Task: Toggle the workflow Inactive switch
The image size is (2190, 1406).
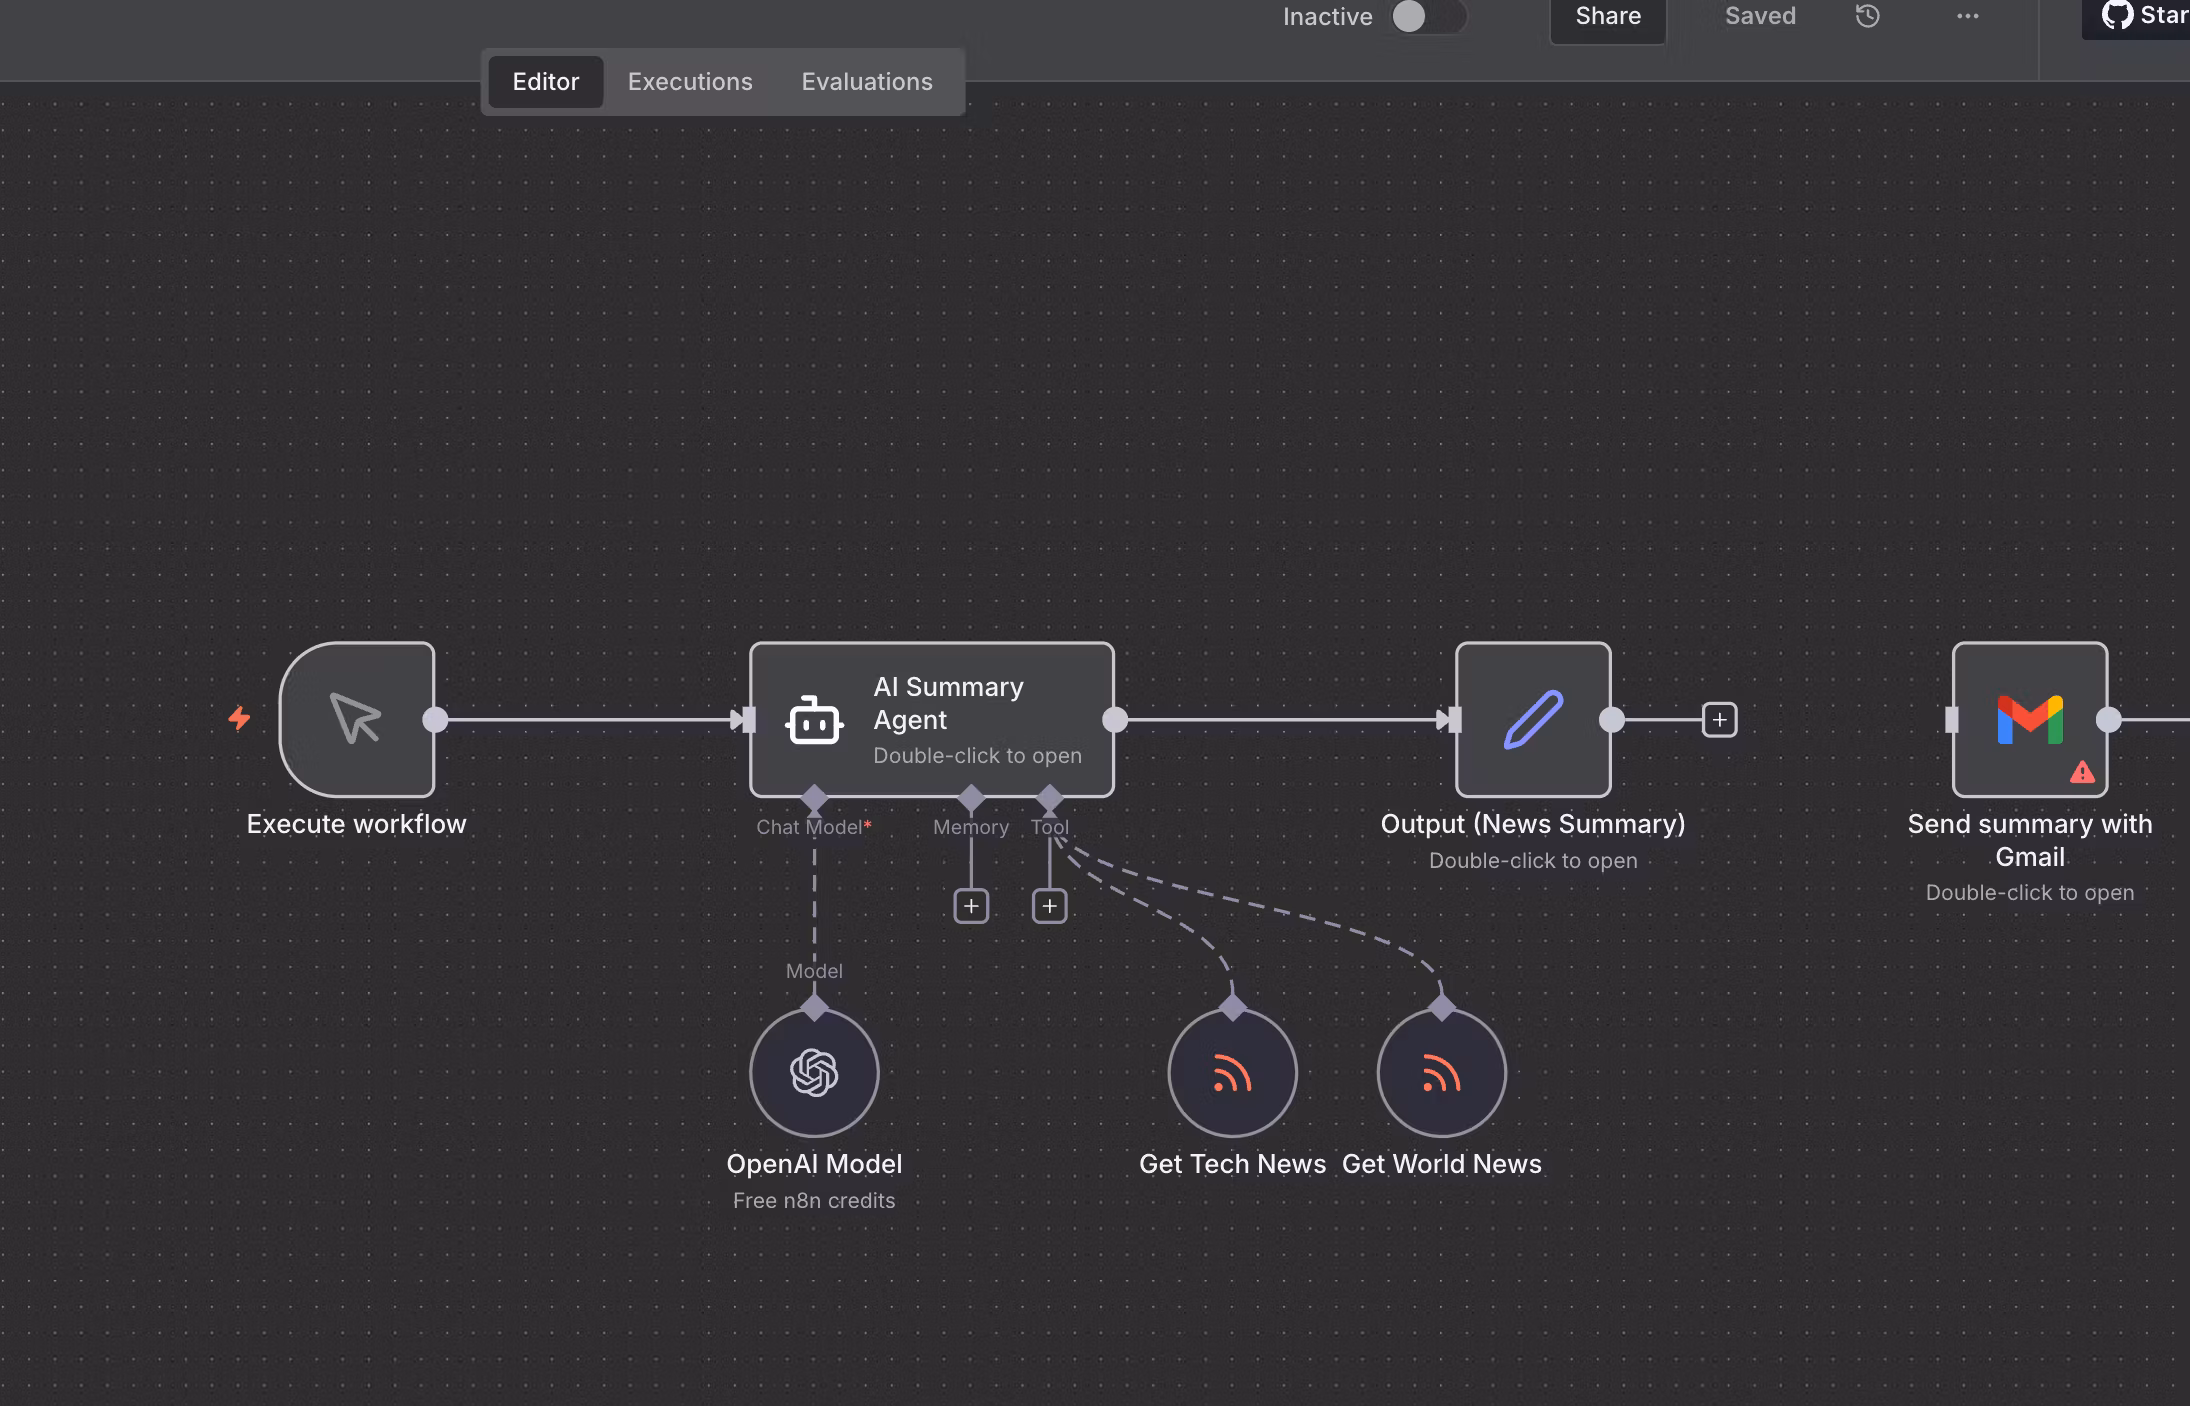Action: (1427, 16)
